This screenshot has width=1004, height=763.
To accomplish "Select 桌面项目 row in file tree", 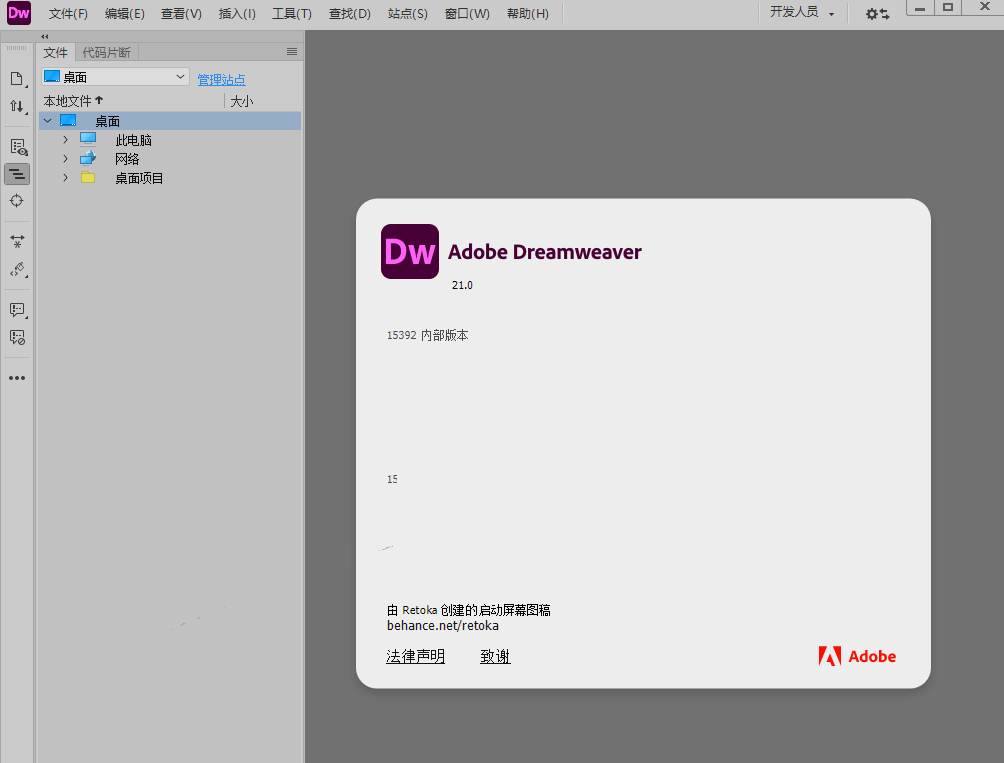I will click(170, 178).
